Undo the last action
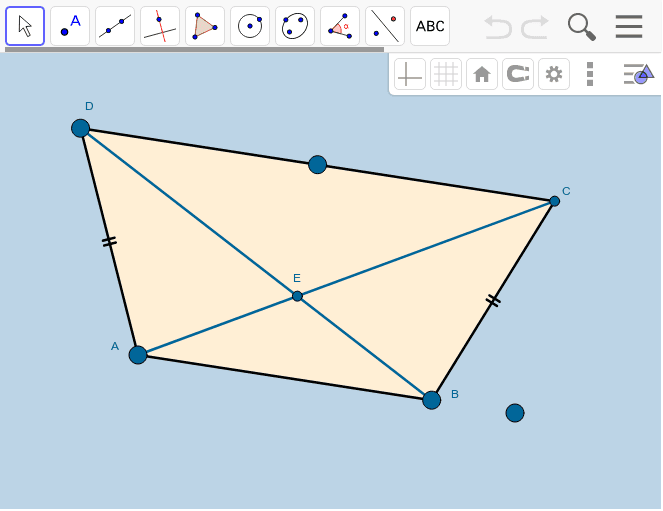Image resolution: width=663 pixels, height=511 pixels. pos(498,27)
